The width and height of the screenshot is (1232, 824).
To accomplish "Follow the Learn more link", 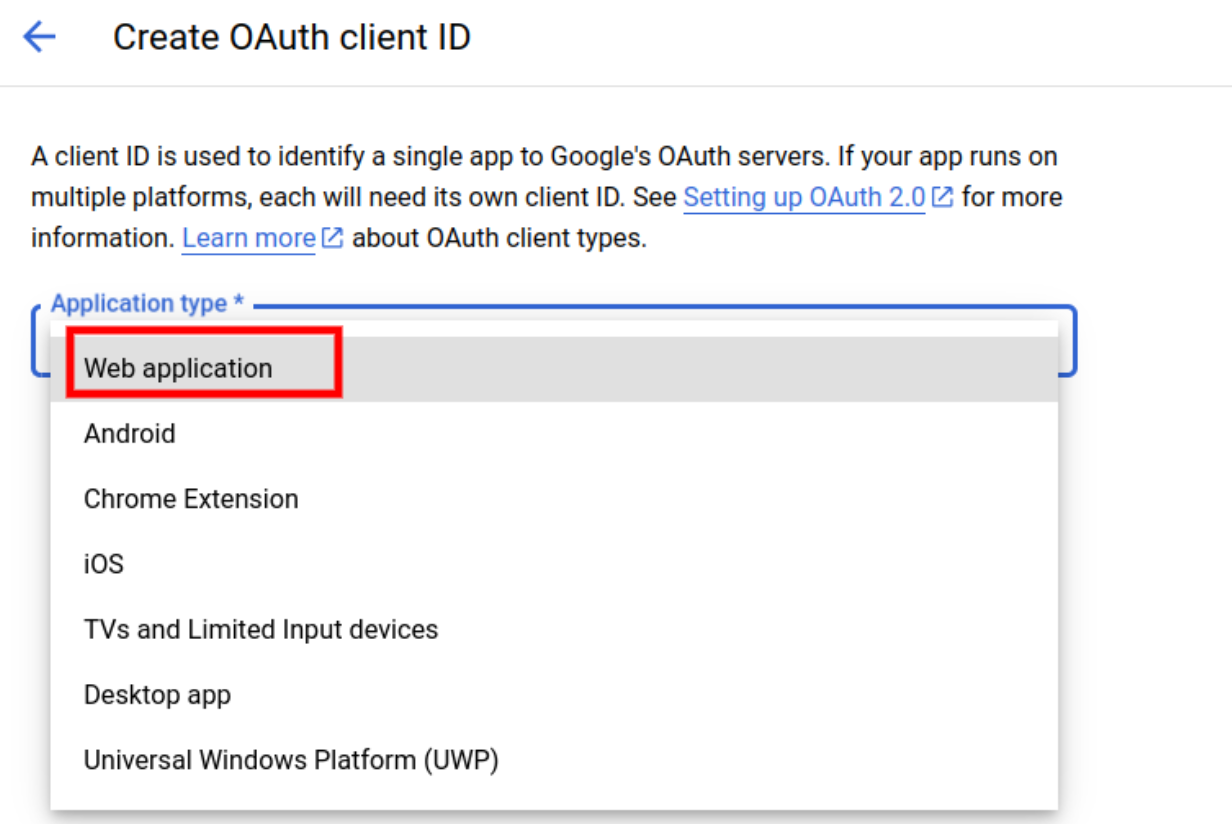I will pyautogui.click(x=248, y=239).
